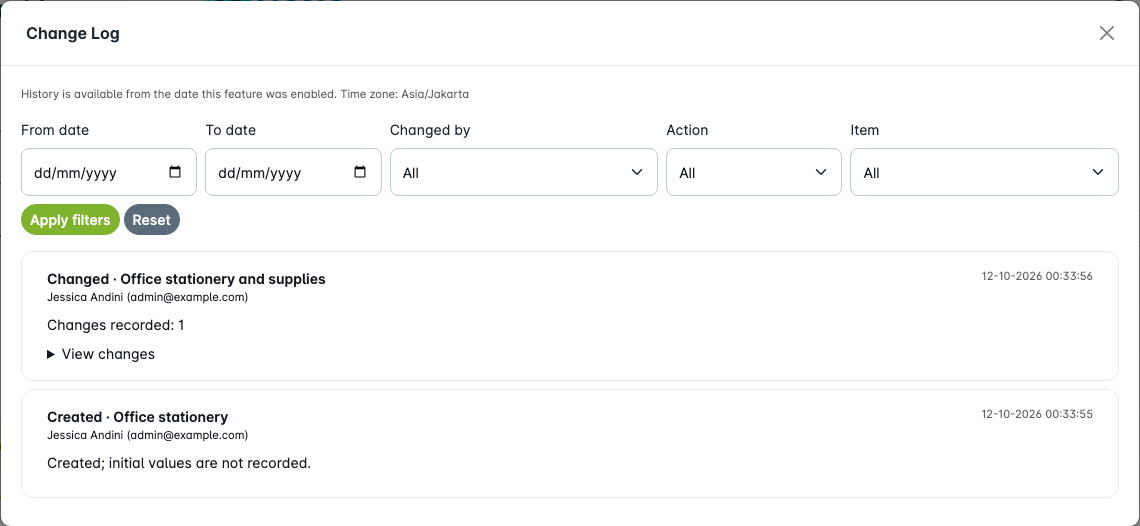1140x526 pixels.
Task: Click the 'Action' label
Action: click(x=687, y=131)
